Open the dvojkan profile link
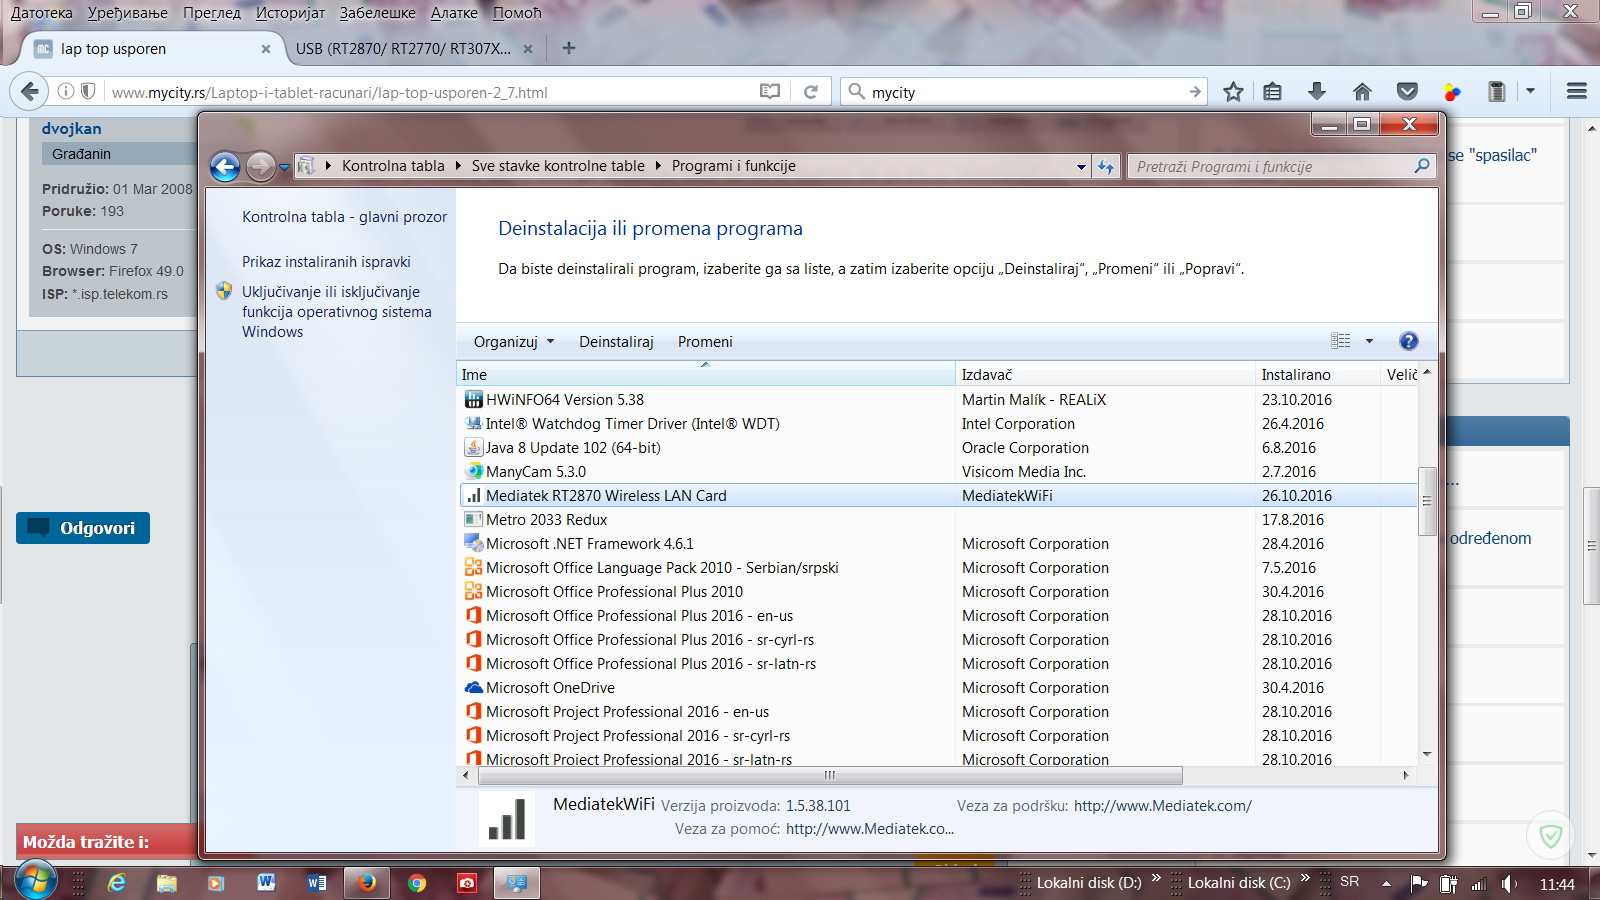This screenshot has width=1600, height=900. coord(71,129)
